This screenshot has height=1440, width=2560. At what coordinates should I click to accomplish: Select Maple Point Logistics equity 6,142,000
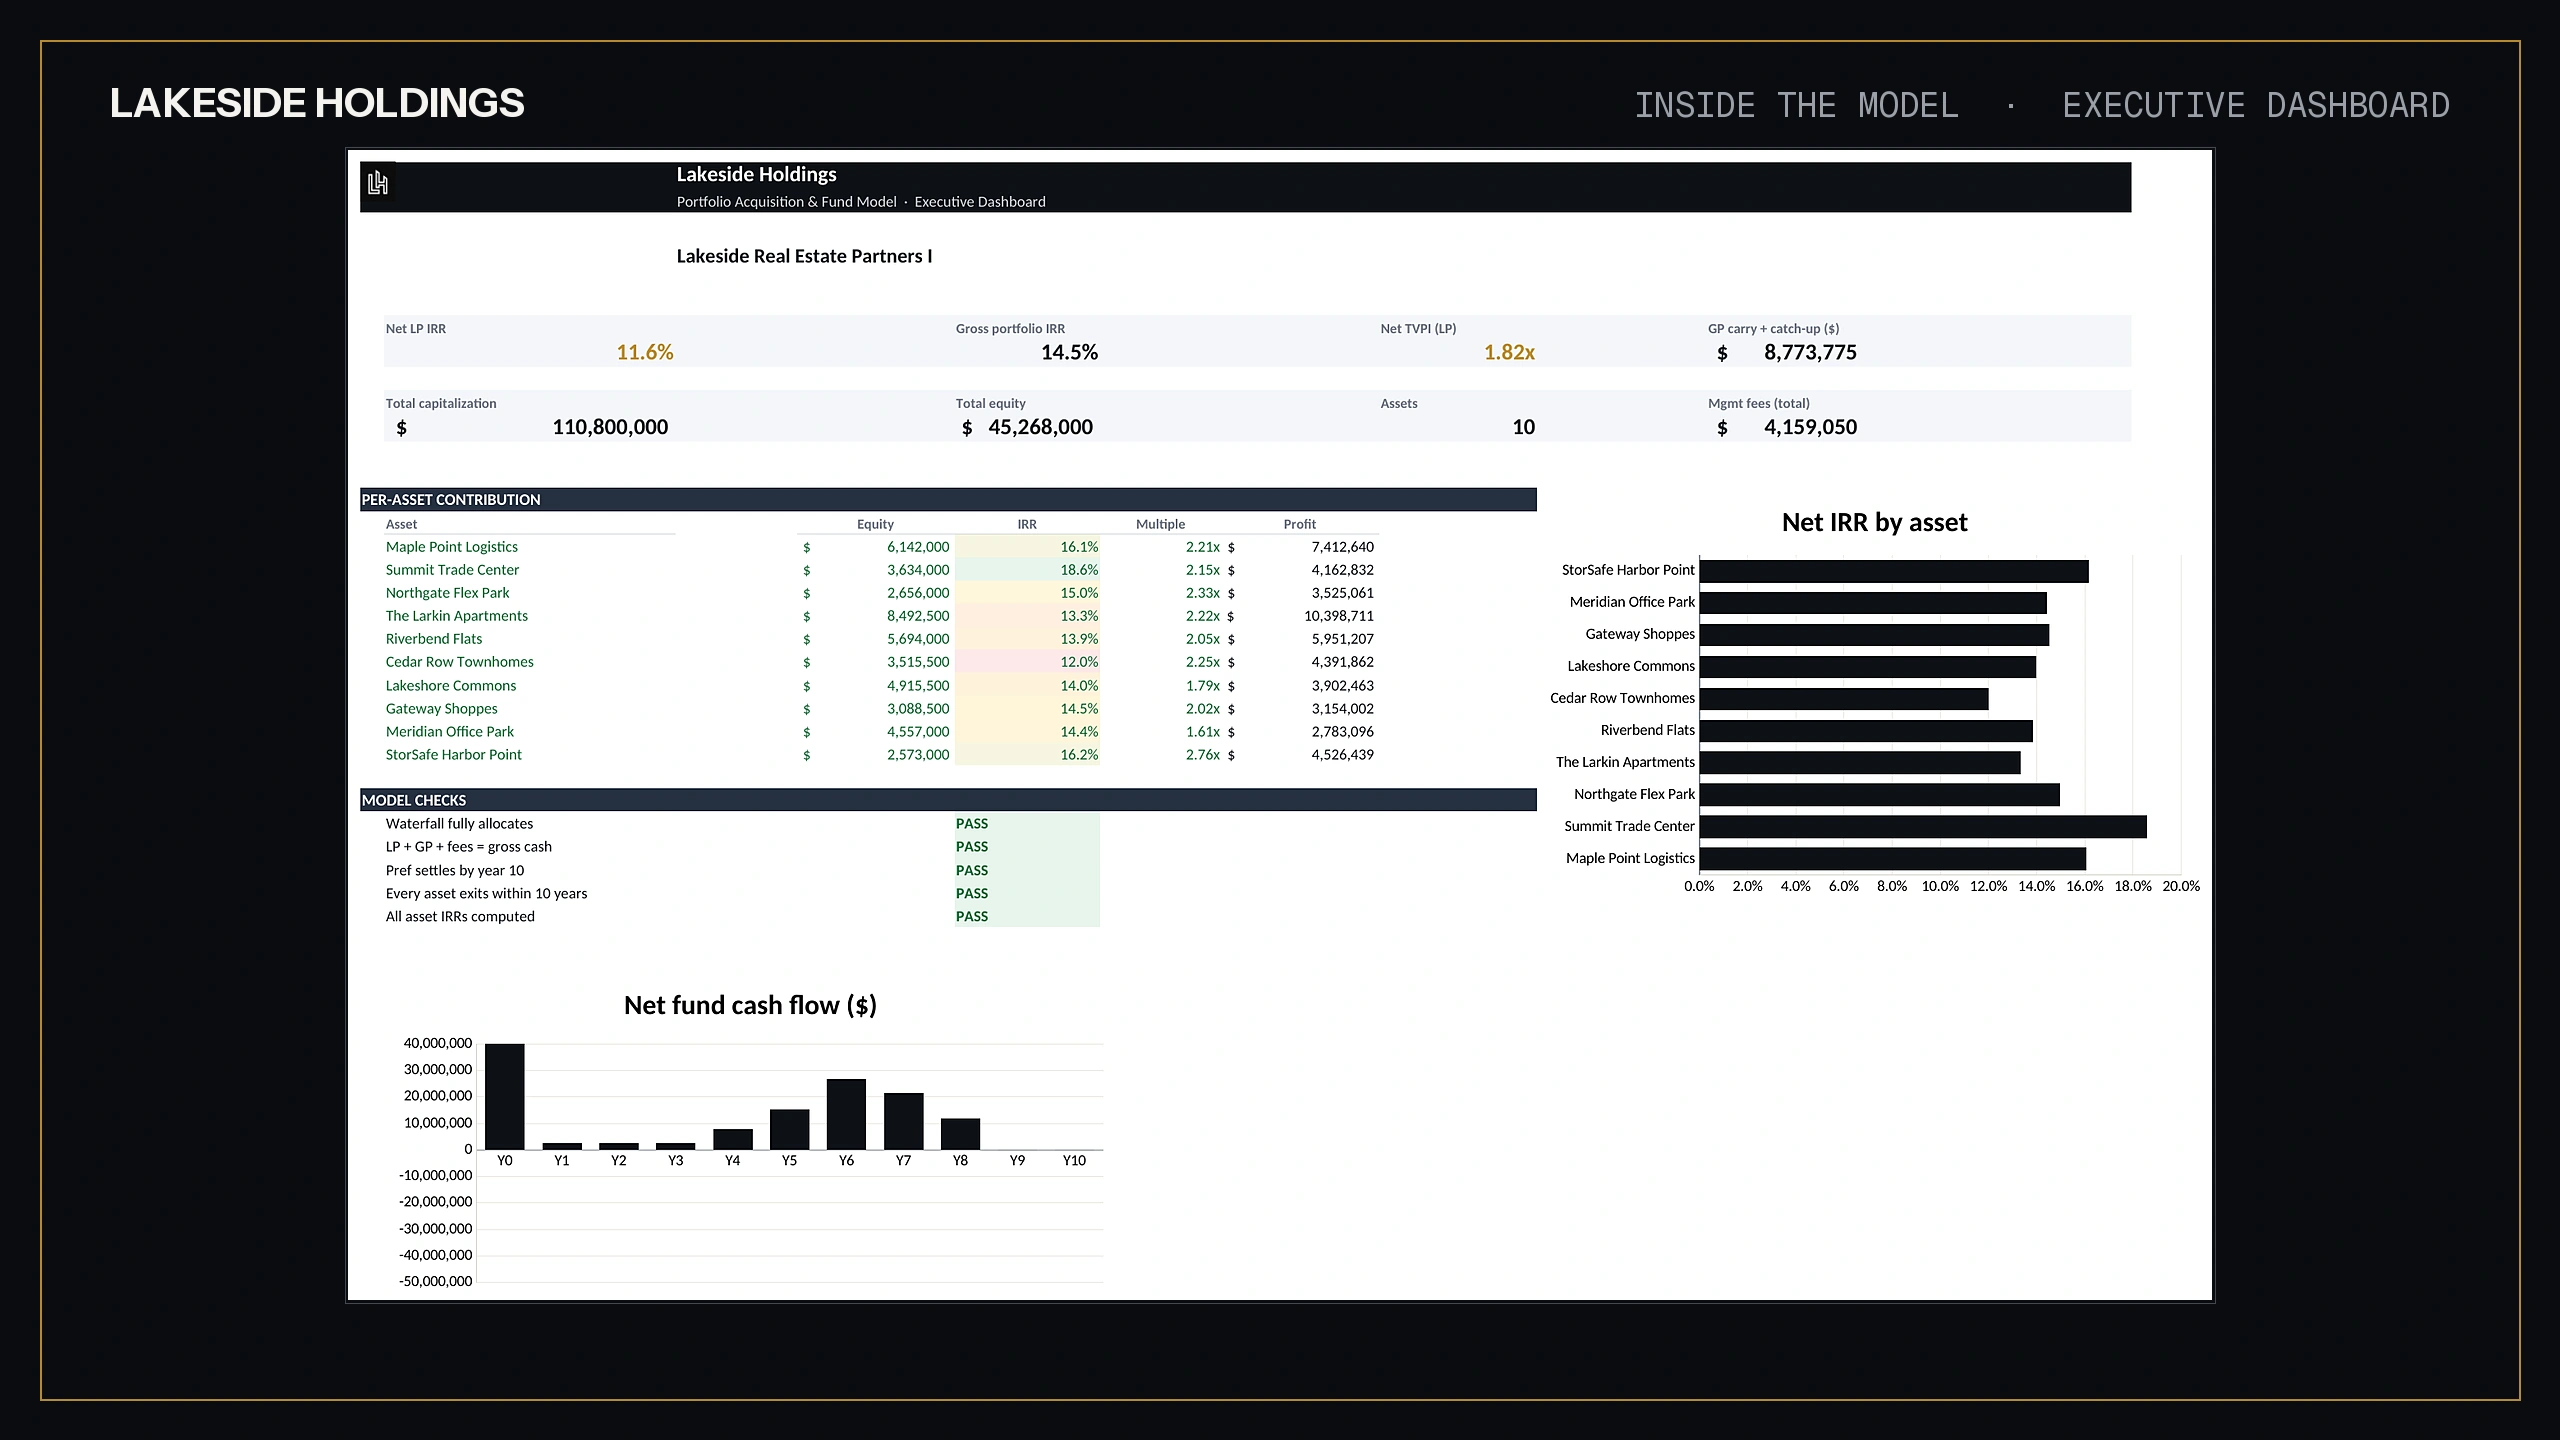(x=917, y=547)
